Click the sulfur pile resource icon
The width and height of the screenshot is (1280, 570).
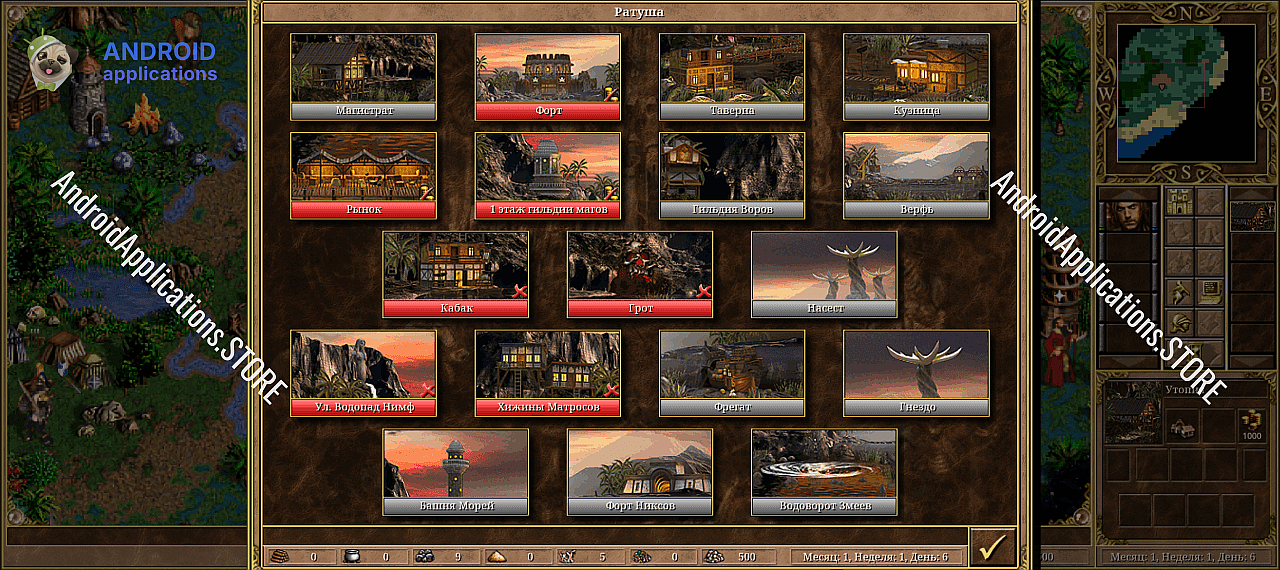pos(497,557)
